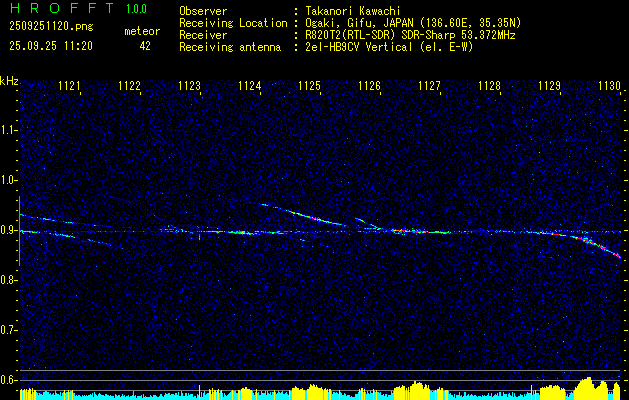Click the 1121 time marker
629x400 pixels.
tap(69, 86)
